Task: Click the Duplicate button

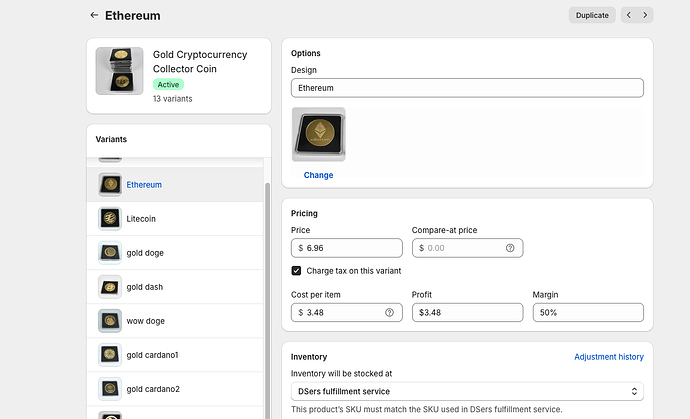Action: (592, 15)
